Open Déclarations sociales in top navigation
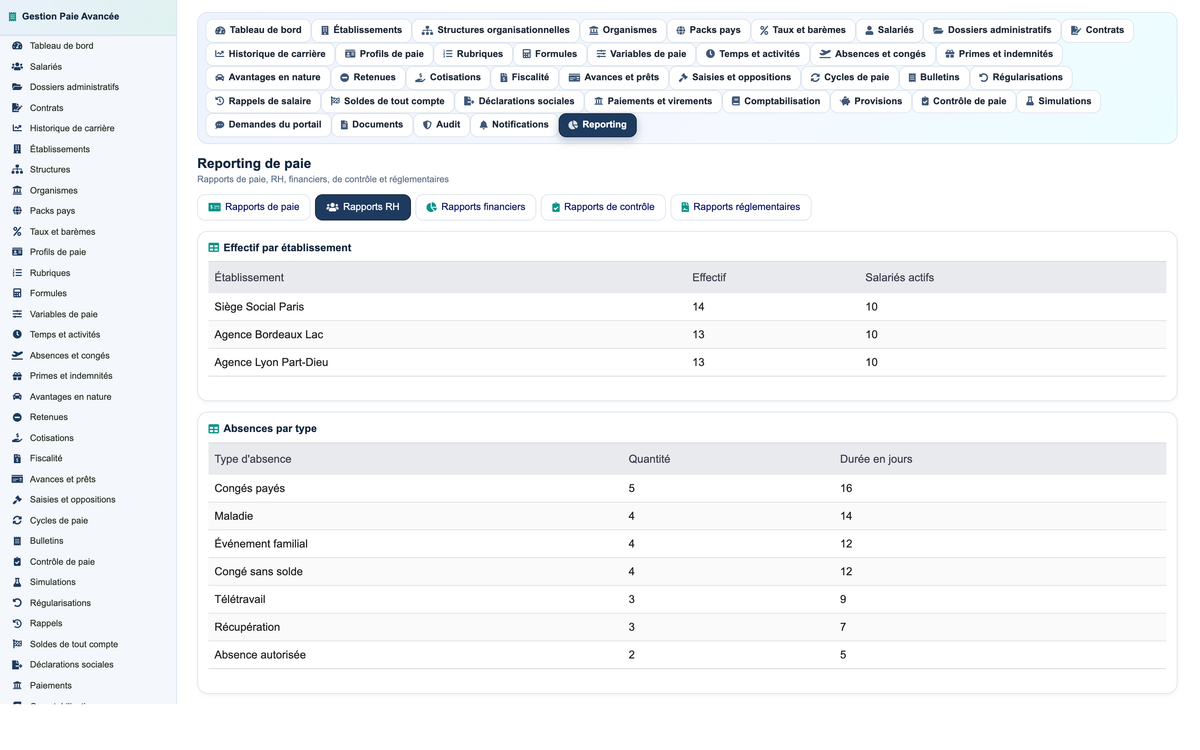Viewport: 1200px width, 750px height. pos(520,101)
